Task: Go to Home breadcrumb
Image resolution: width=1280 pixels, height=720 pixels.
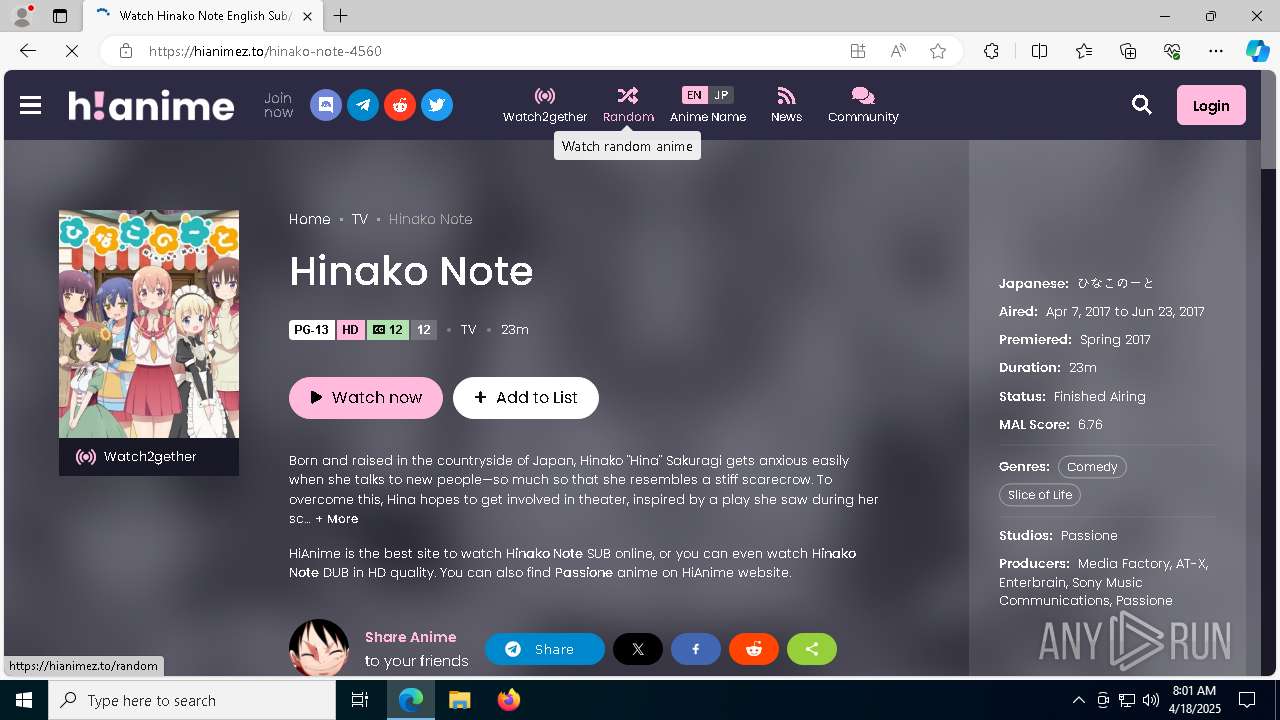Action: click(x=310, y=219)
